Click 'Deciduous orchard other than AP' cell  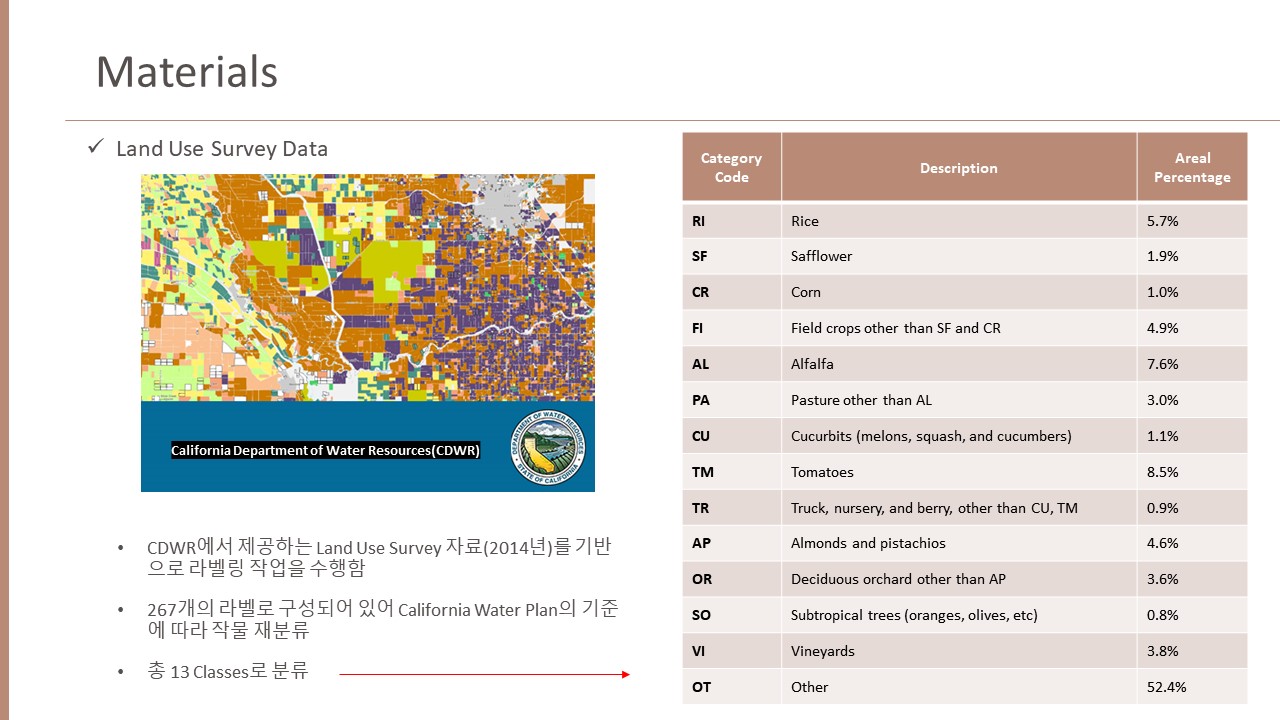click(959, 579)
